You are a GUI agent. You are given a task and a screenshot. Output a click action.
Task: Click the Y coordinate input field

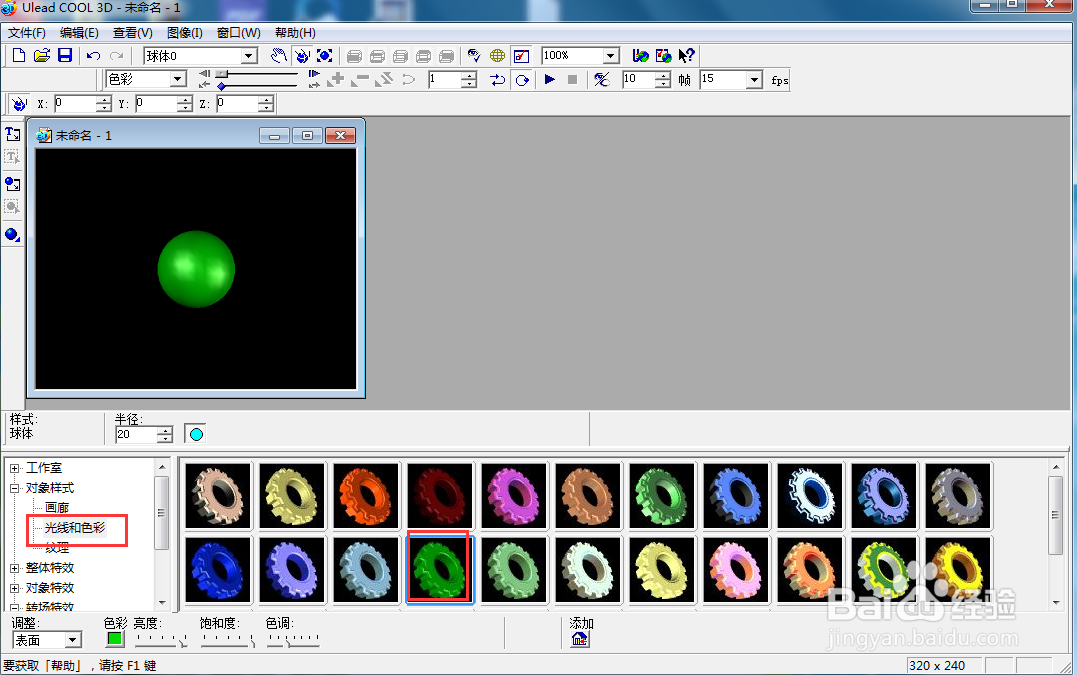(x=156, y=104)
